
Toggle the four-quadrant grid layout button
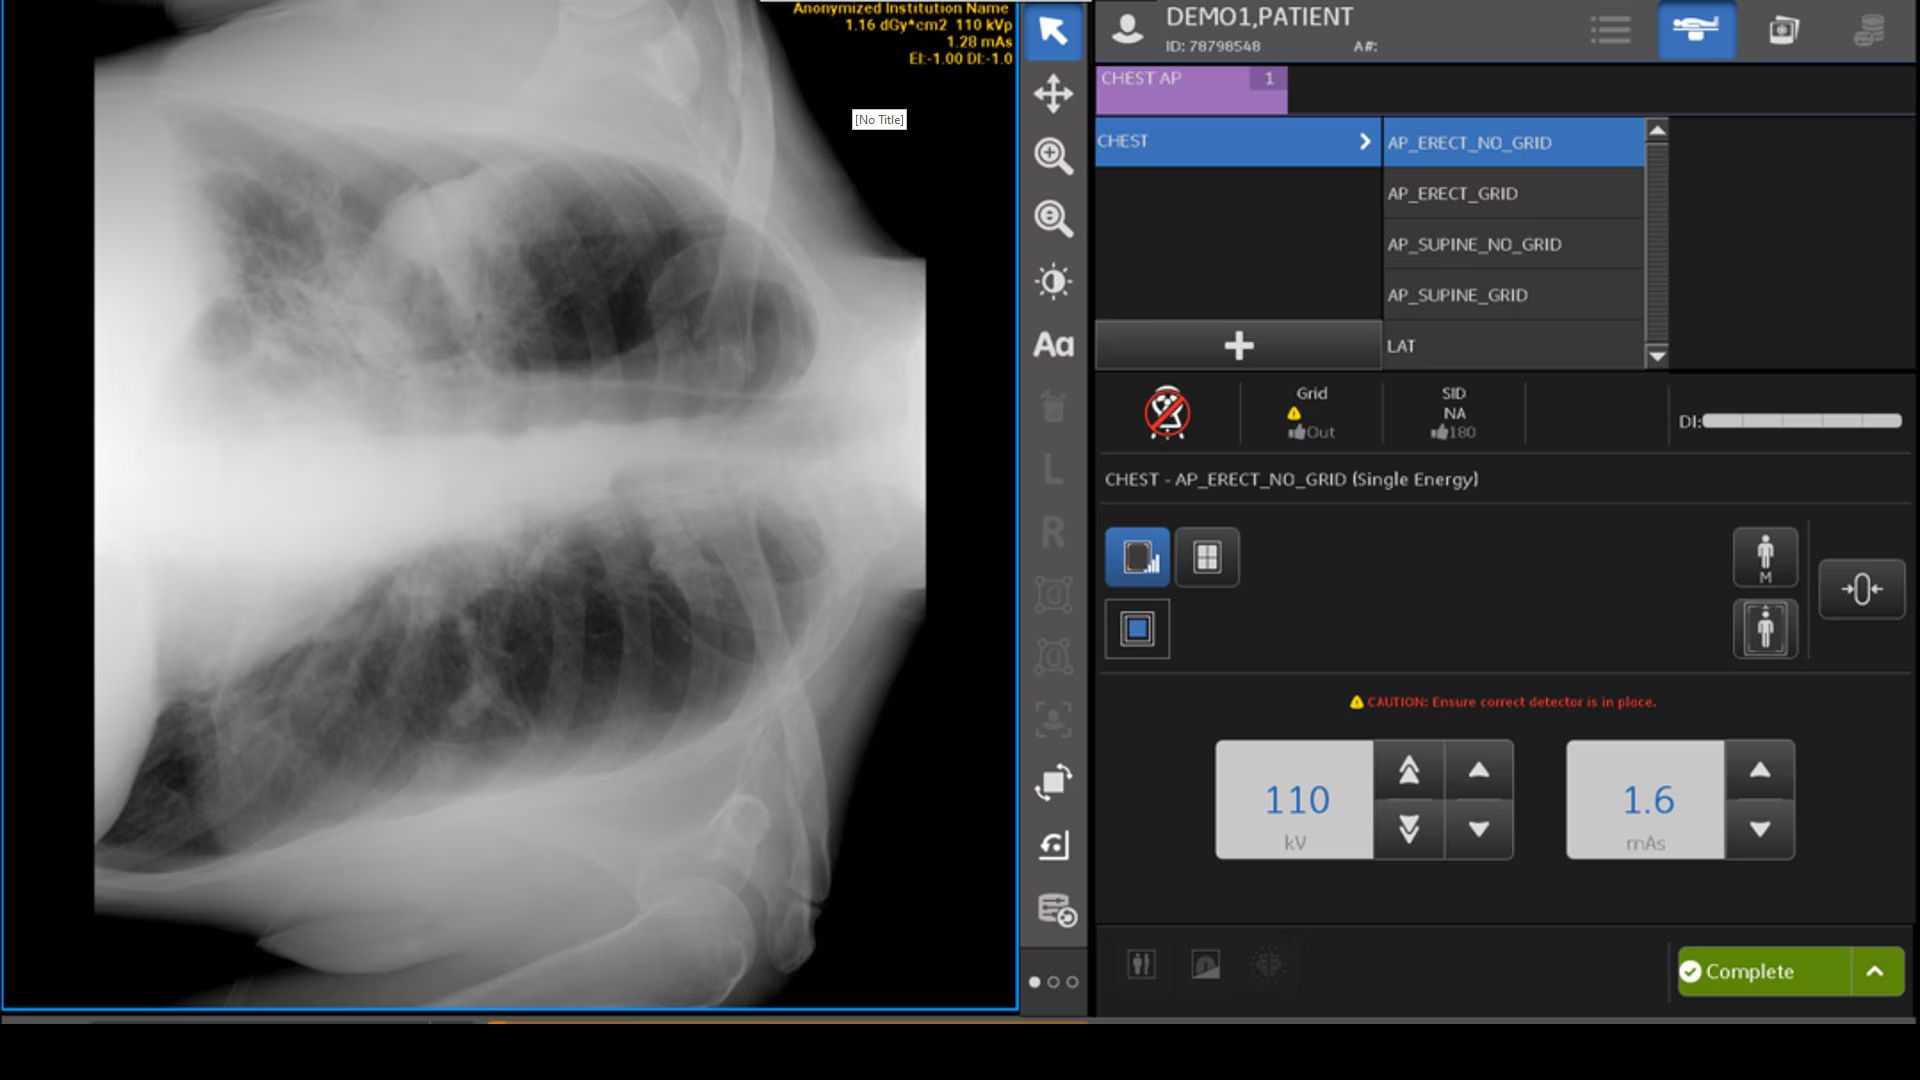[x=1207, y=557]
